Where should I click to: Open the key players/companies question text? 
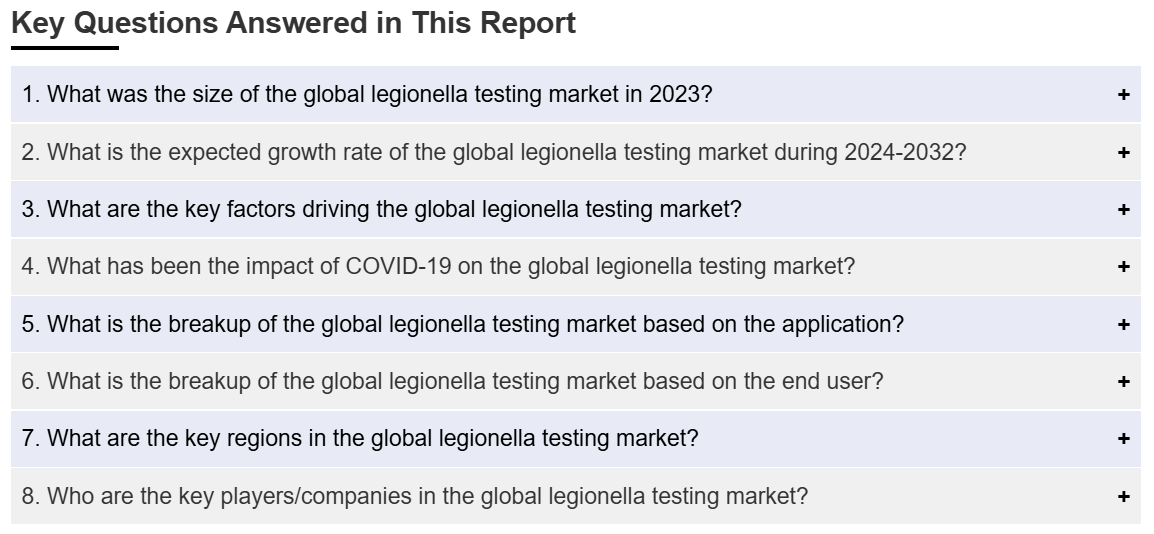(x=414, y=496)
